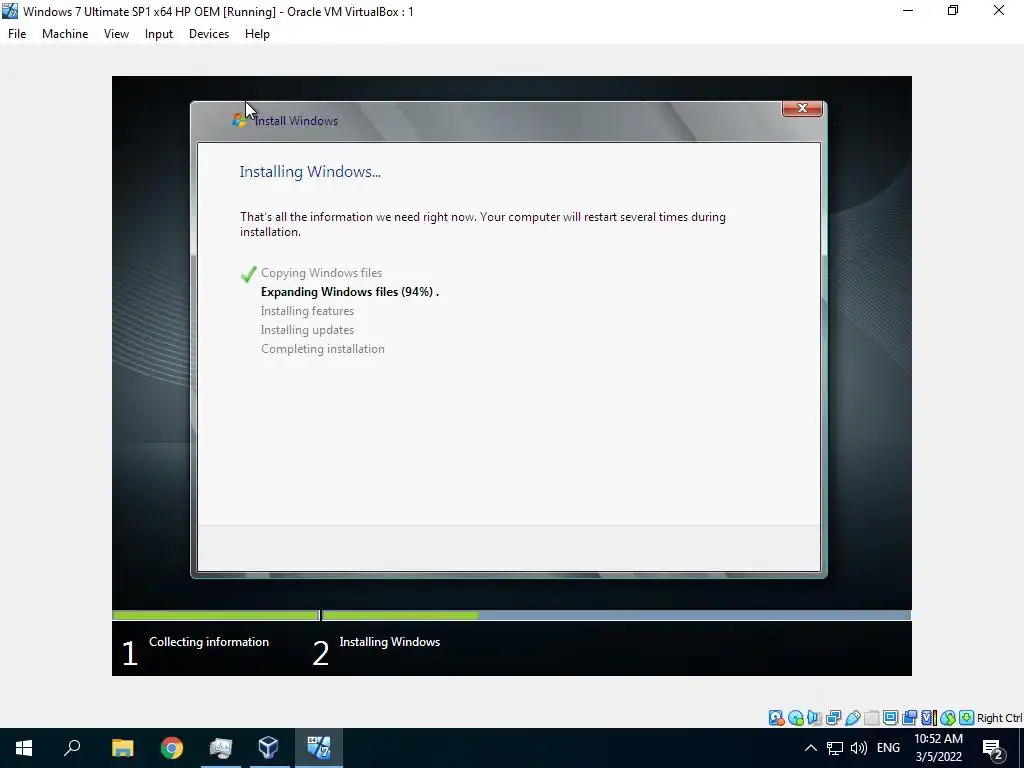Click the USB devices indicator icon
This screenshot has height=768, width=1024.
852,718
